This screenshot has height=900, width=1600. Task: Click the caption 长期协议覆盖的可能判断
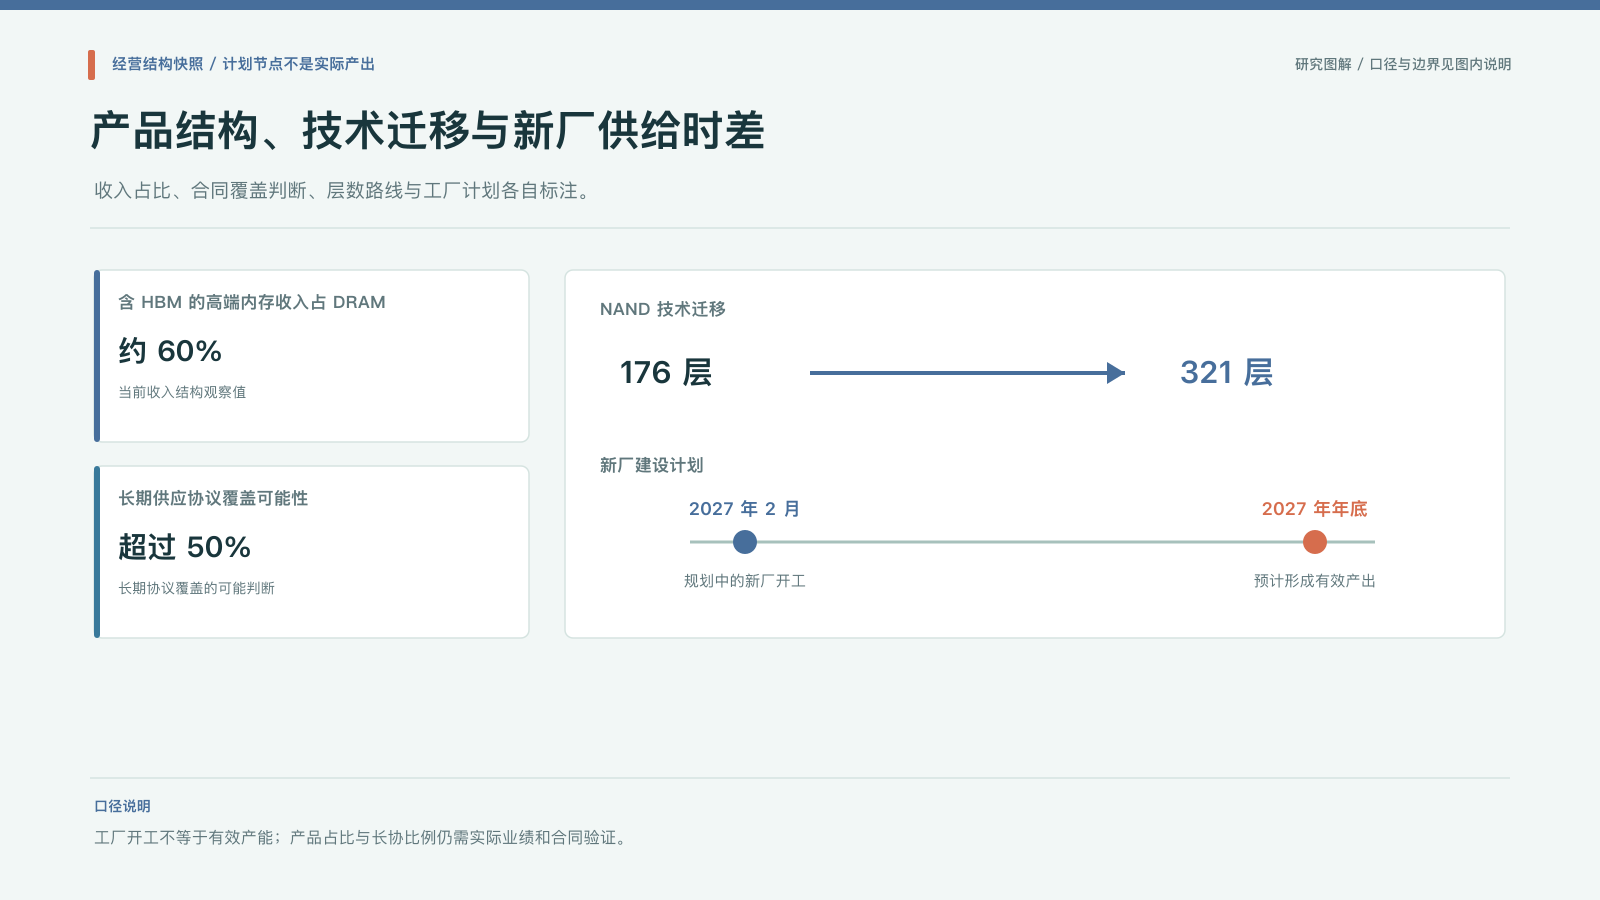[x=196, y=588]
